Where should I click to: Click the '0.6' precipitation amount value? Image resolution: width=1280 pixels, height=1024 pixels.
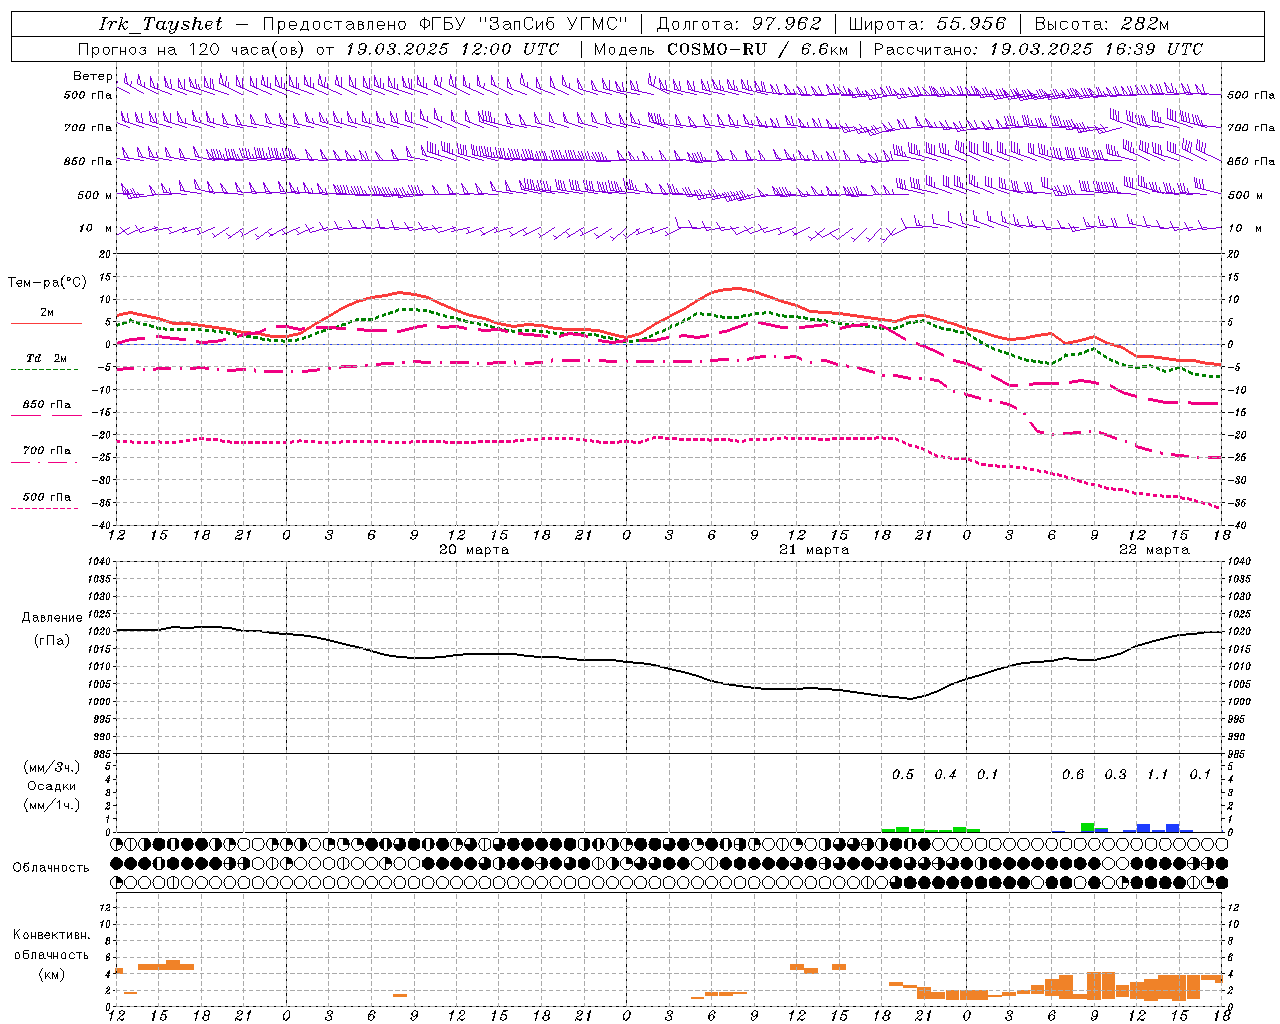click(1073, 775)
